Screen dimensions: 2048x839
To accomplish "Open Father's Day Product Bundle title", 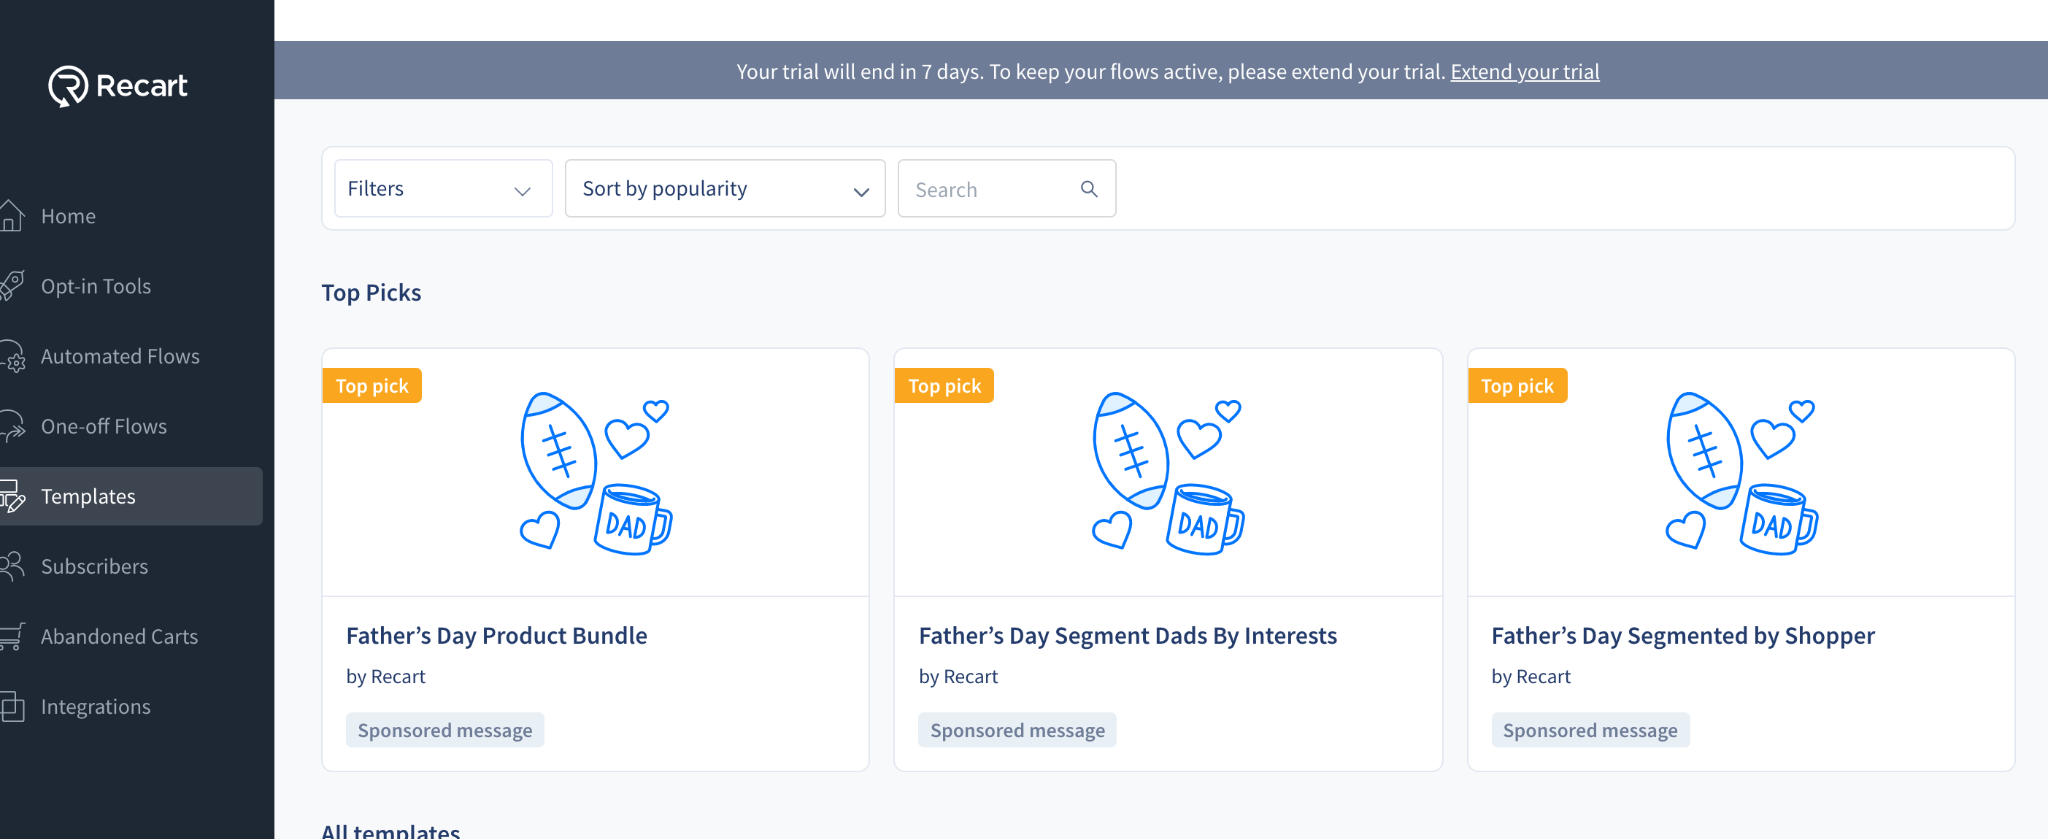I will 497,636.
